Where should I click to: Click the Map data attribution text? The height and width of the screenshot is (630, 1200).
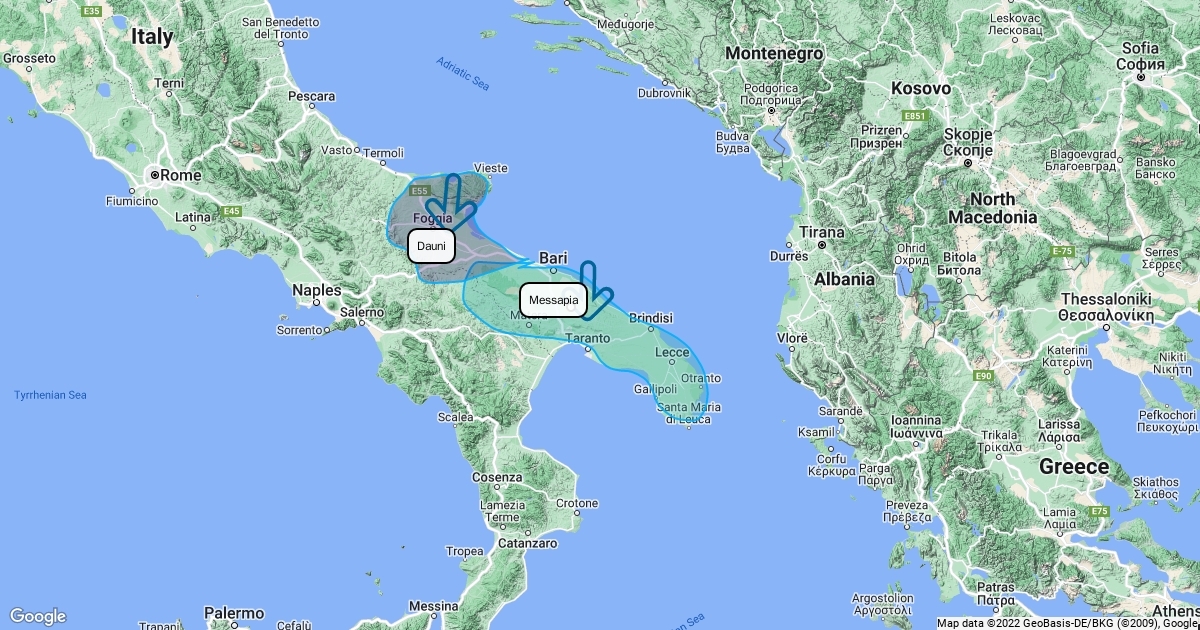point(1068,623)
